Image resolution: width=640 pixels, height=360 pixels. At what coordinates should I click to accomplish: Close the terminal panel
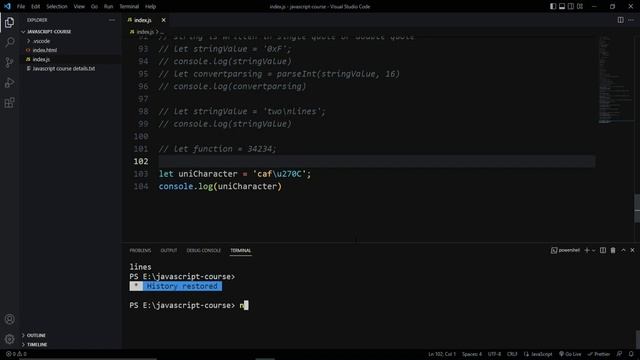pyautogui.click(x=632, y=250)
